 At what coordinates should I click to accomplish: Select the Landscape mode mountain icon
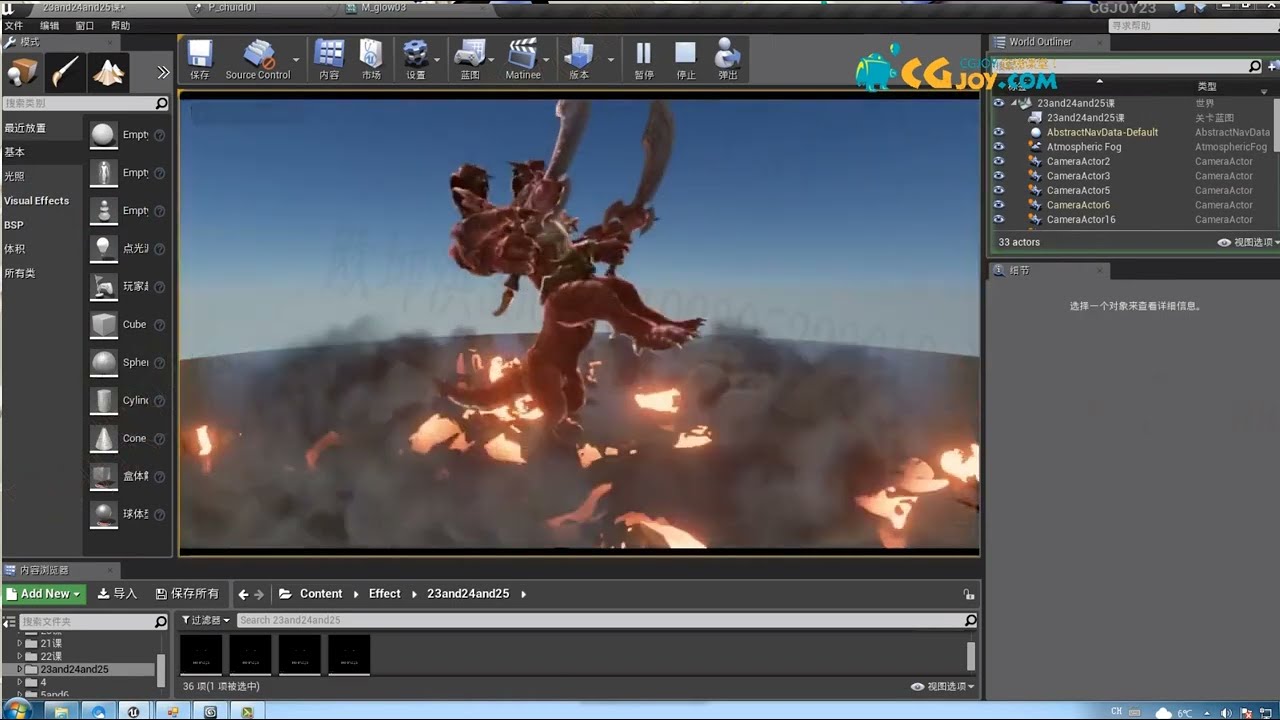click(108, 72)
